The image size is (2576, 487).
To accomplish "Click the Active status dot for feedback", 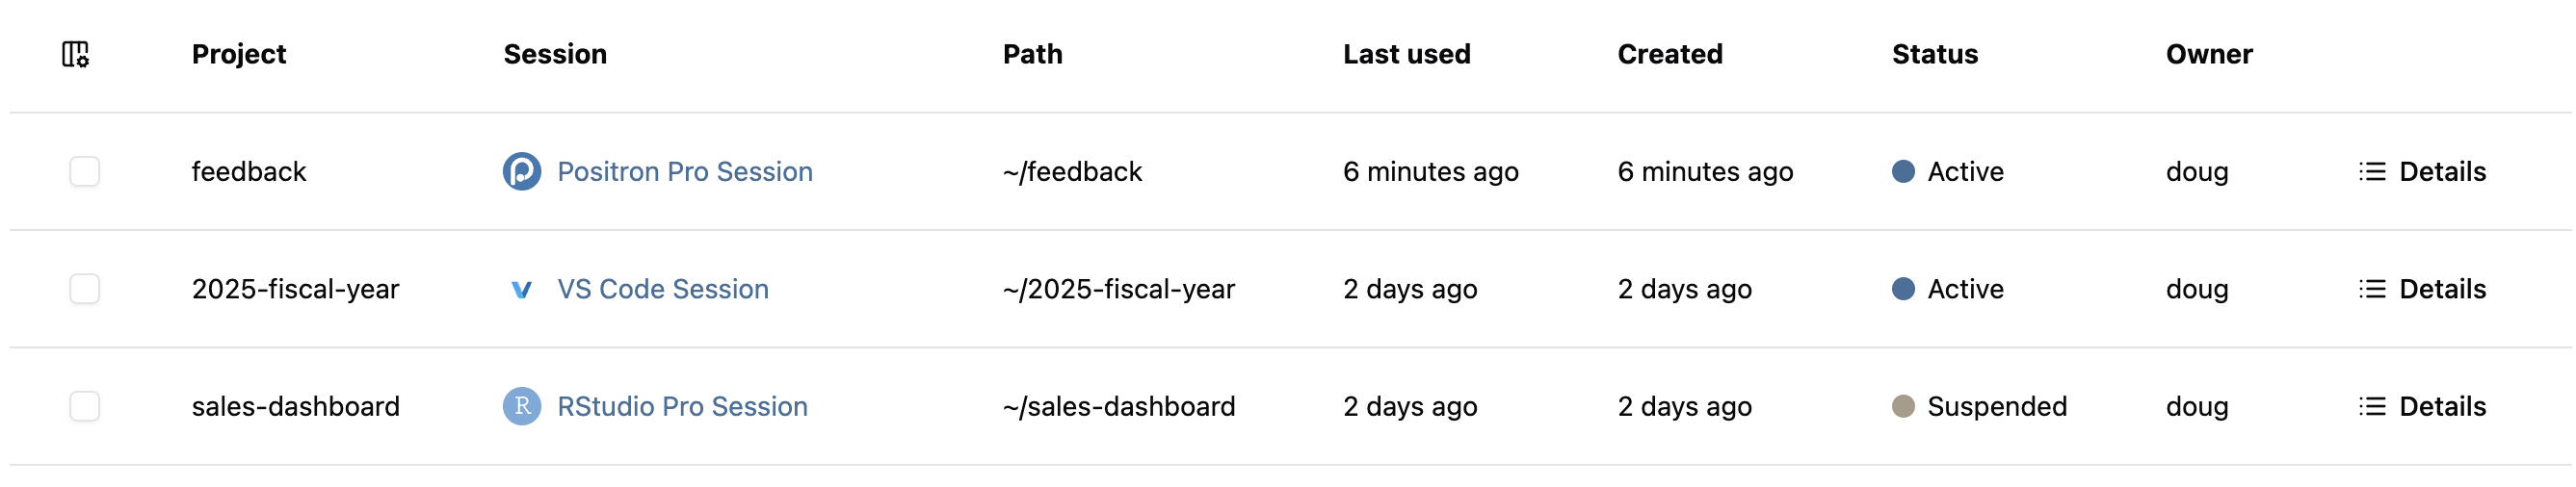I will tap(1902, 171).
